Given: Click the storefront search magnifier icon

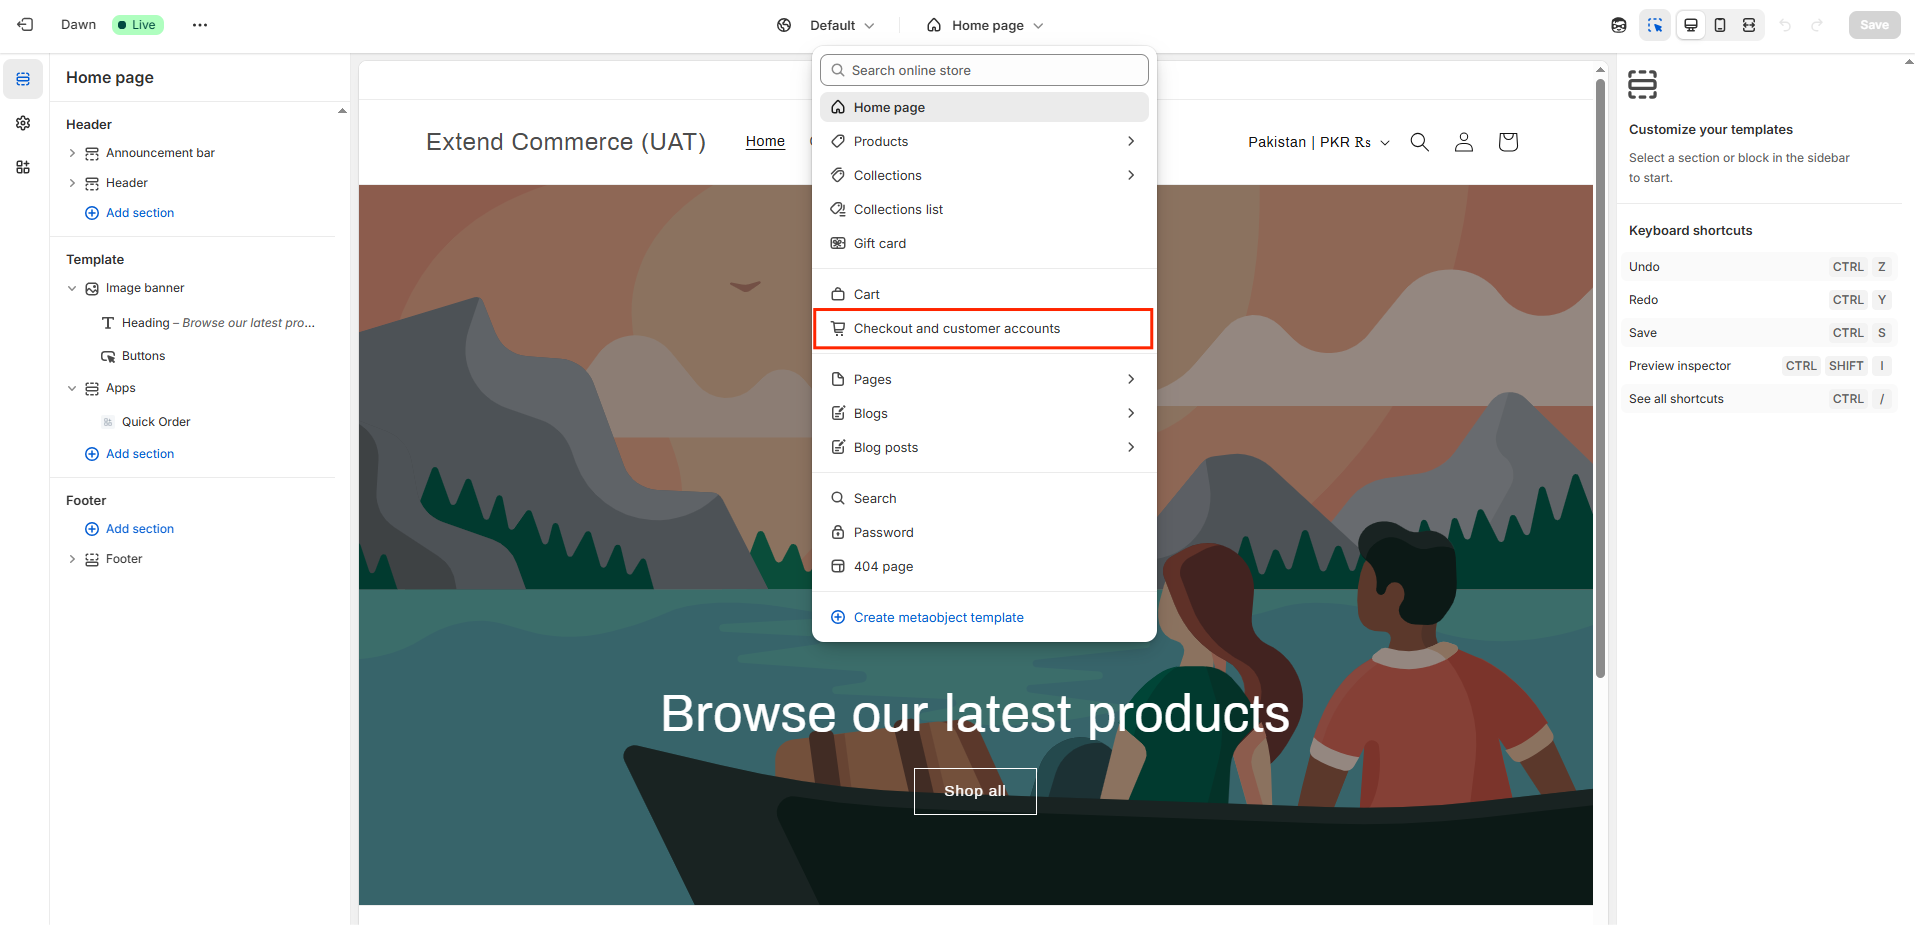Looking at the screenshot, I should [1419, 142].
